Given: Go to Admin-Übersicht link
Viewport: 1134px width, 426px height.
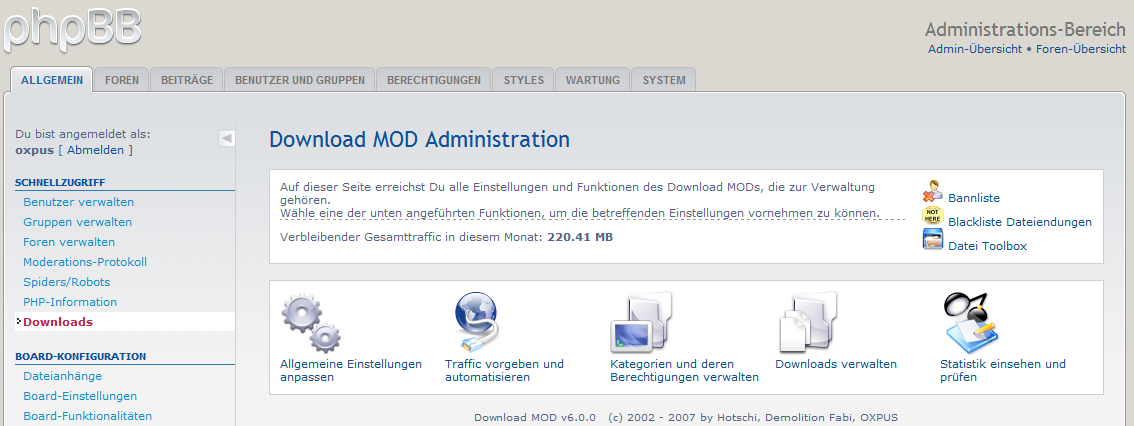Looking at the screenshot, I should pyautogui.click(x=975, y=49).
